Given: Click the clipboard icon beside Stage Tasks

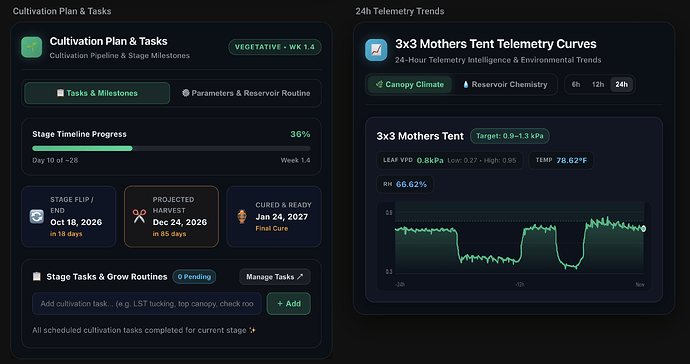Looking at the screenshot, I should (x=37, y=276).
